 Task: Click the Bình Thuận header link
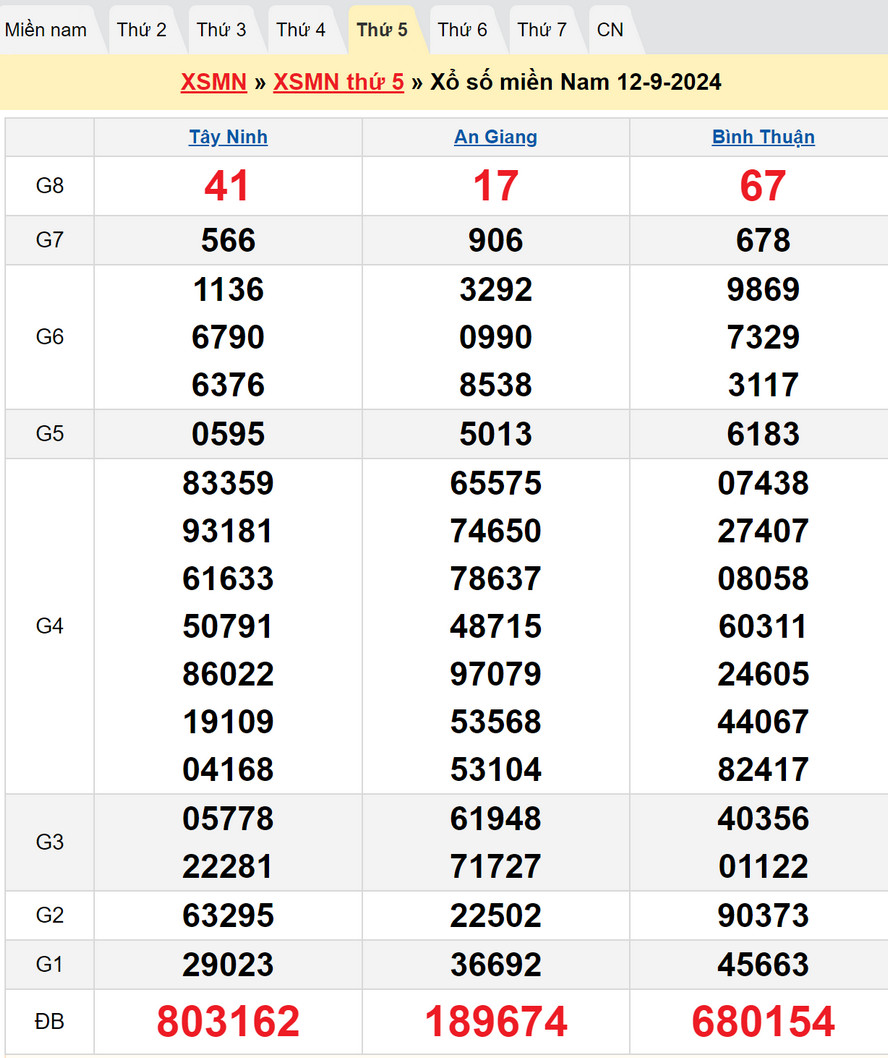tap(763, 137)
